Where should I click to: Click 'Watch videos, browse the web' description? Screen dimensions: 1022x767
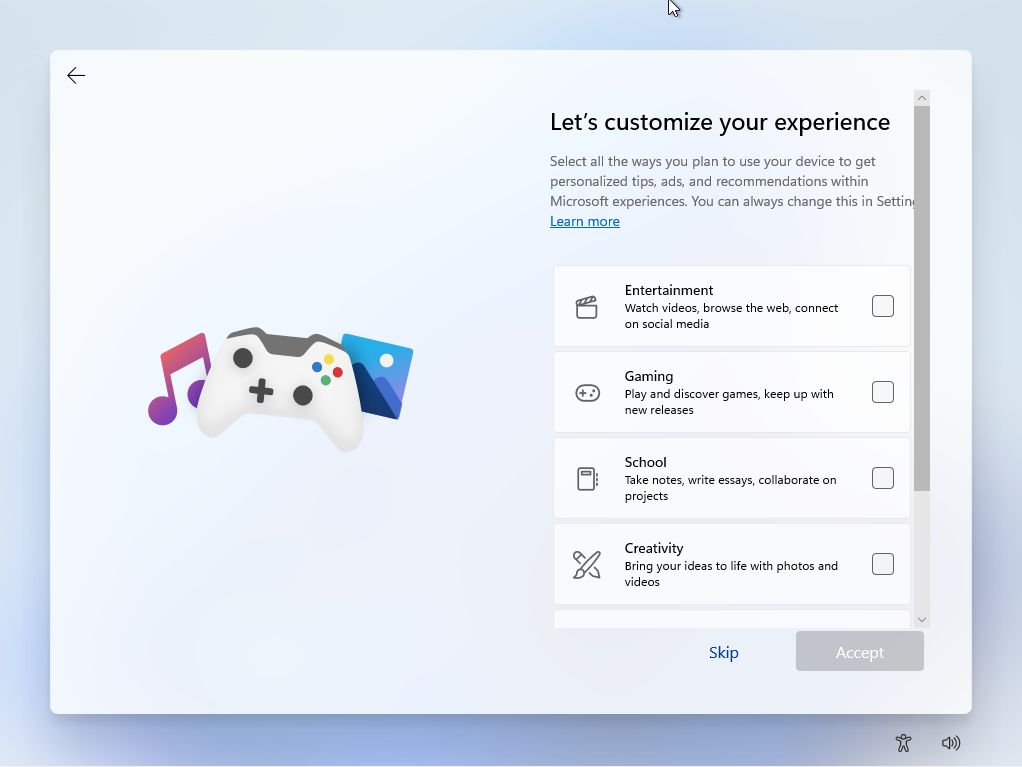[731, 316]
